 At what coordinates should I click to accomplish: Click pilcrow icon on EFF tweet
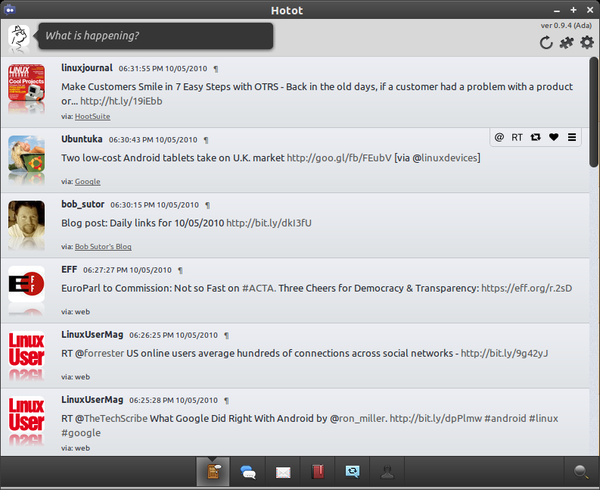point(180,270)
